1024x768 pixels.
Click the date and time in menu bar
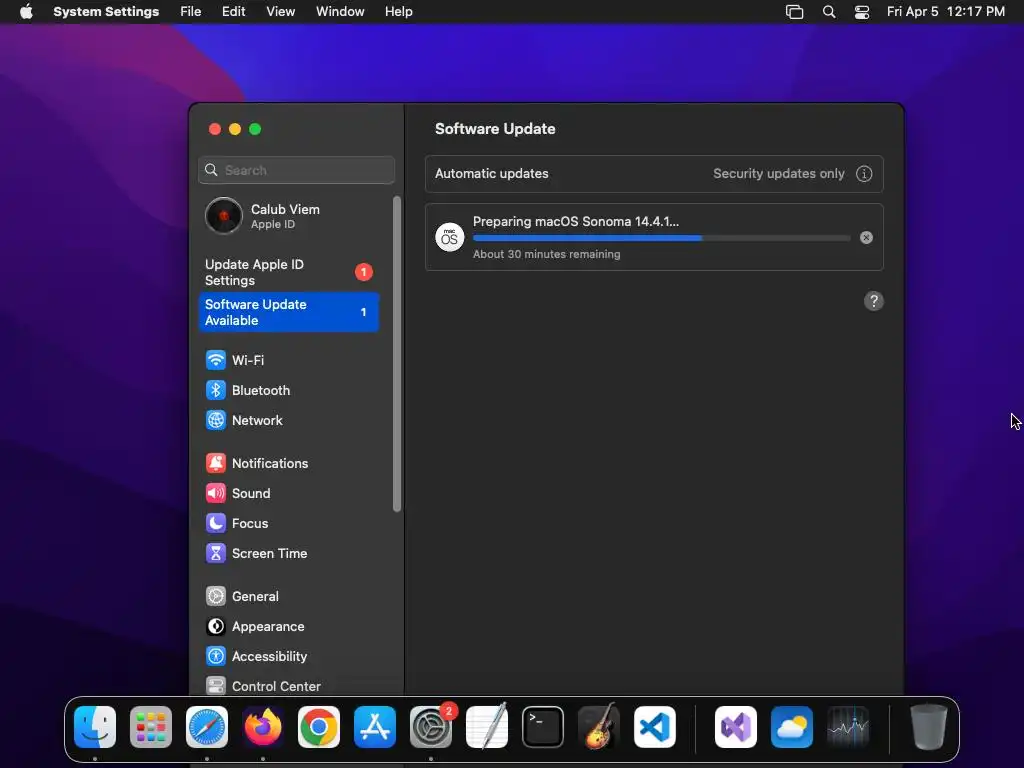pyautogui.click(x=946, y=12)
